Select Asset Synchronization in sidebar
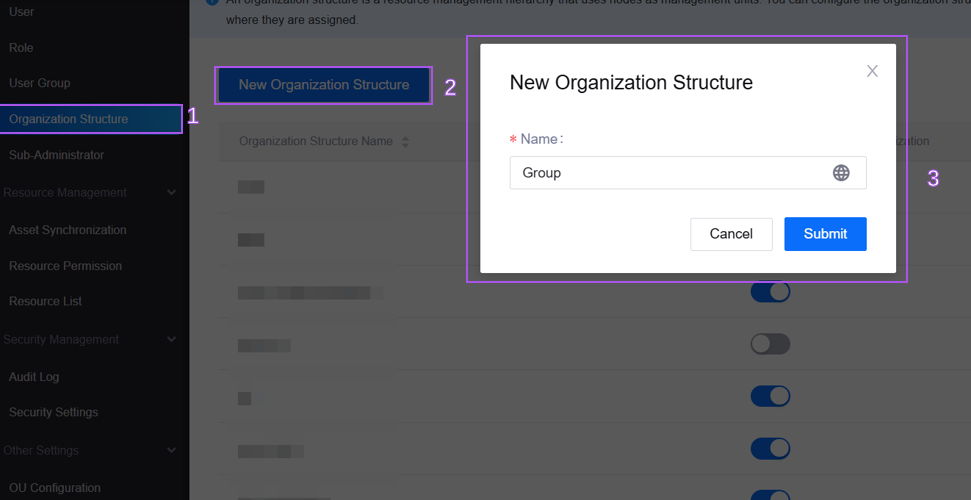 [x=68, y=230]
